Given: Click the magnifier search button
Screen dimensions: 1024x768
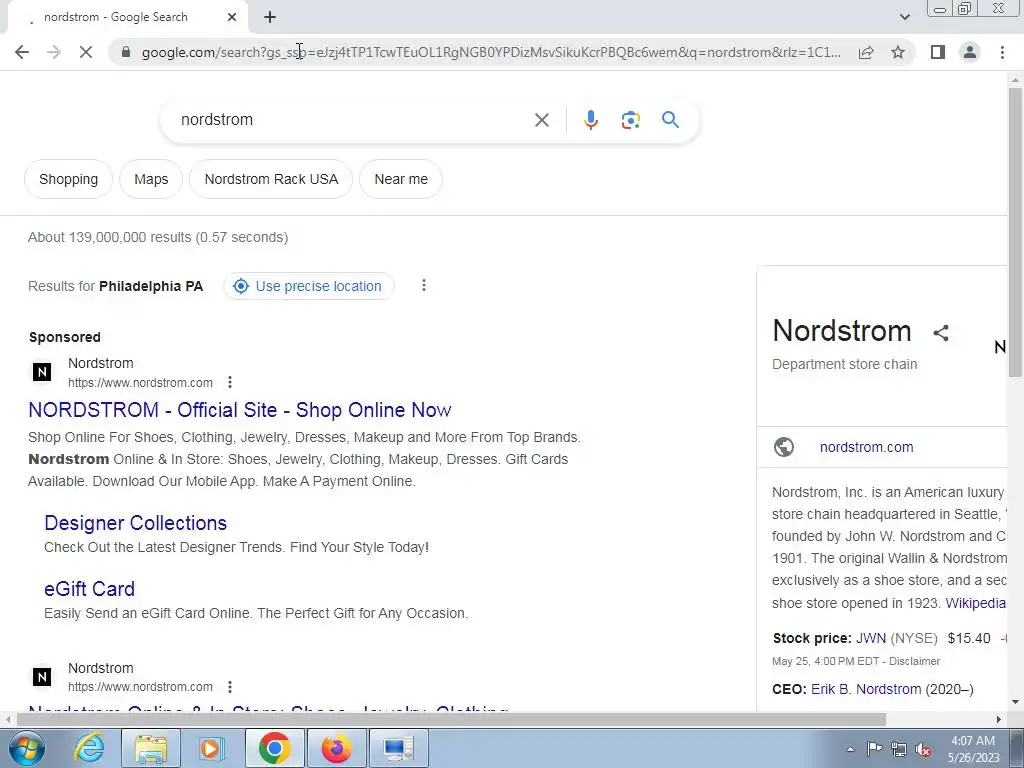Looking at the screenshot, I should coord(670,120).
